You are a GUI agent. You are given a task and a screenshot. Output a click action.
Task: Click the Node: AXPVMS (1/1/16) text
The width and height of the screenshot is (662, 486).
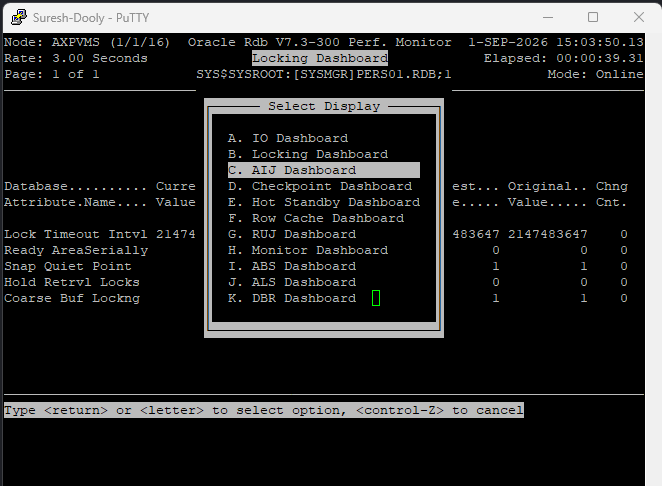87,42
